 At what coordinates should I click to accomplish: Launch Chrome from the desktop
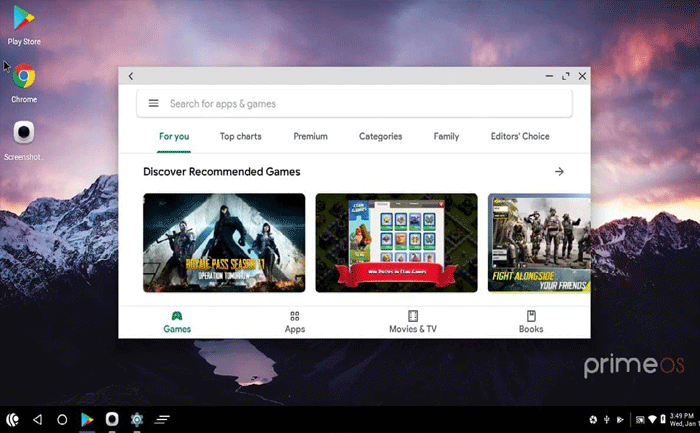click(24, 83)
